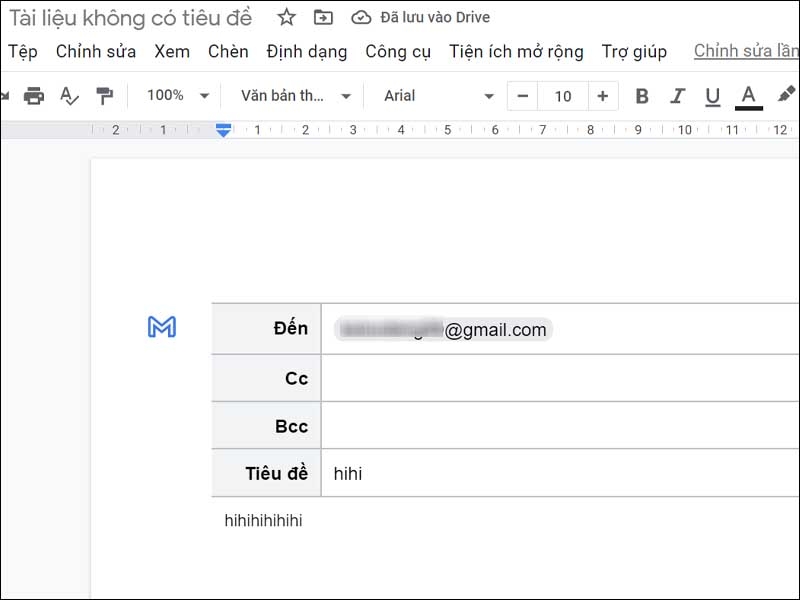Star this document as a favorite
Image resolution: width=800 pixels, height=600 pixels.
pyautogui.click(x=287, y=17)
